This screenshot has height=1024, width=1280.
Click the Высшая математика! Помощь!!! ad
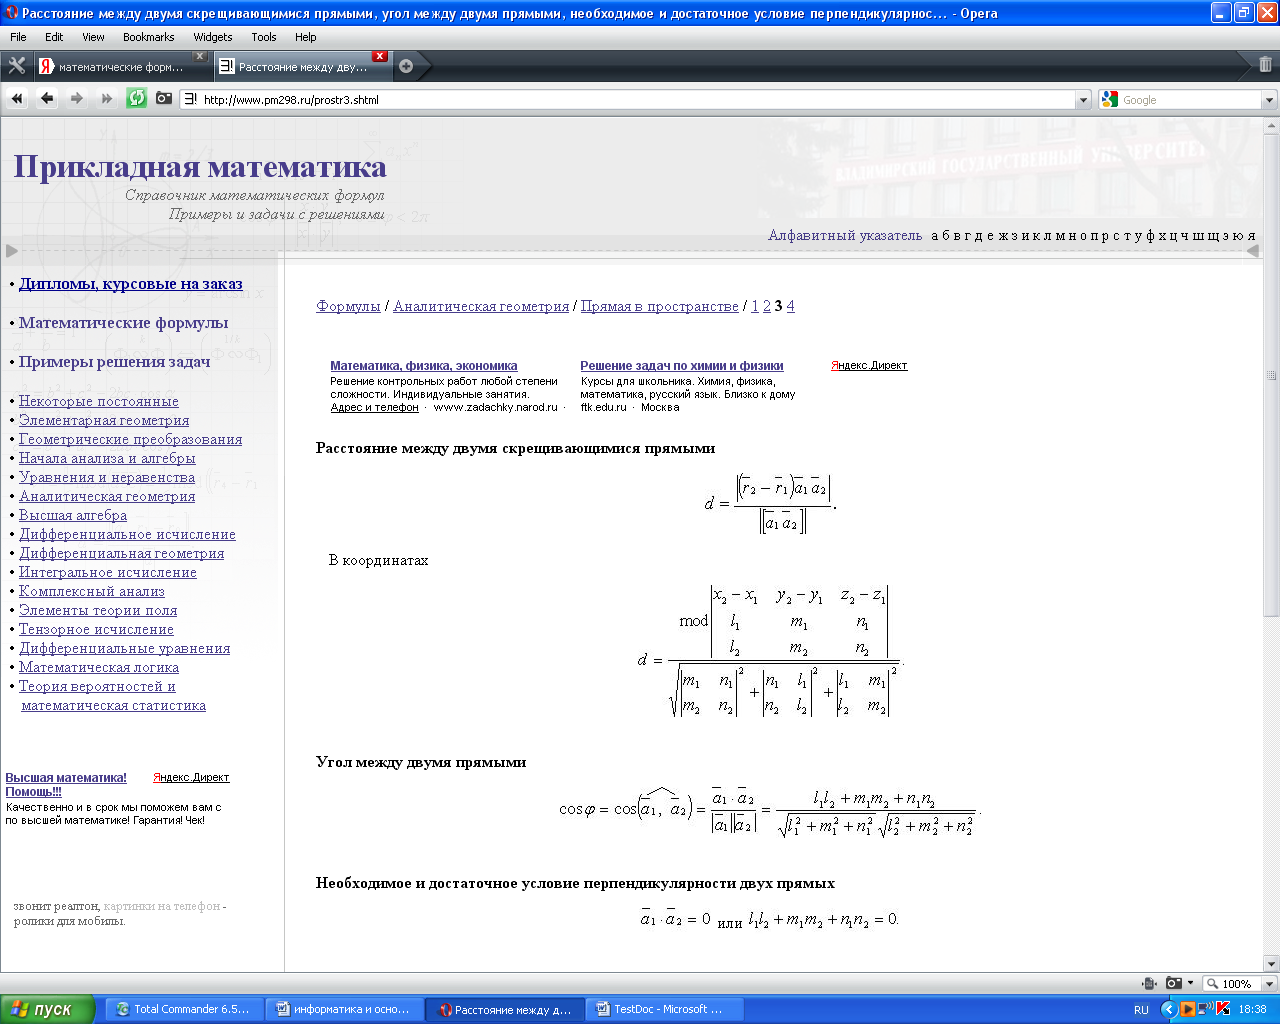(x=66, y=785)
